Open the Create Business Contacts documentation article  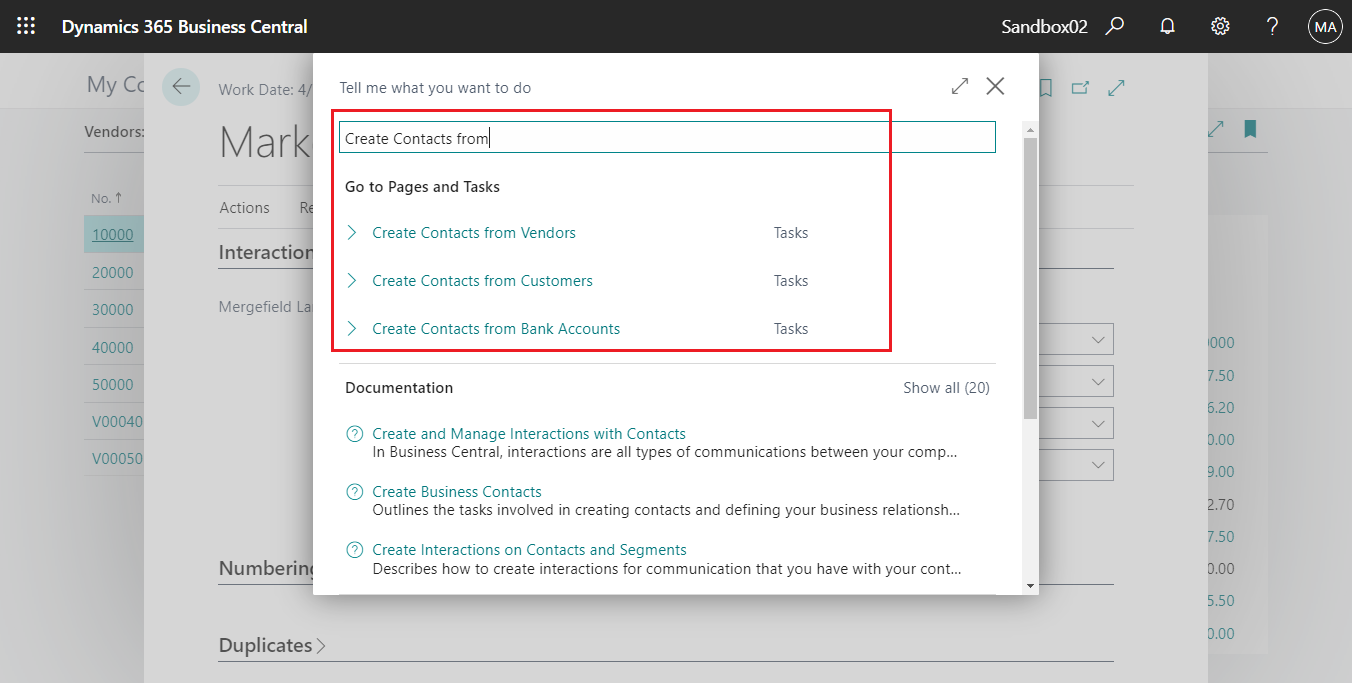457,491
